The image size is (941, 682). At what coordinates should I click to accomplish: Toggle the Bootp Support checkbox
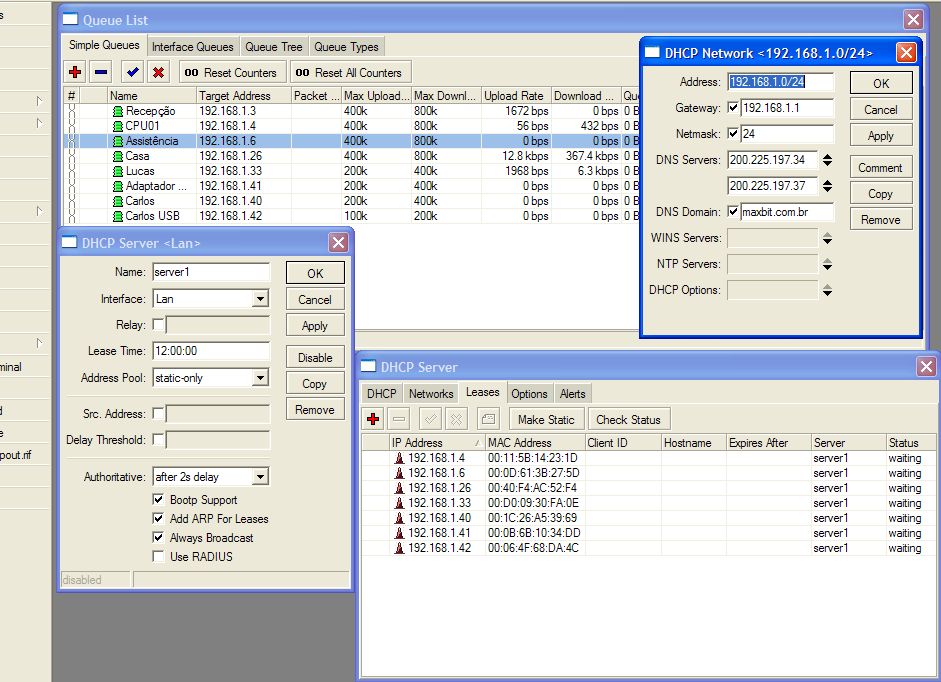click(x=158, y=500)
